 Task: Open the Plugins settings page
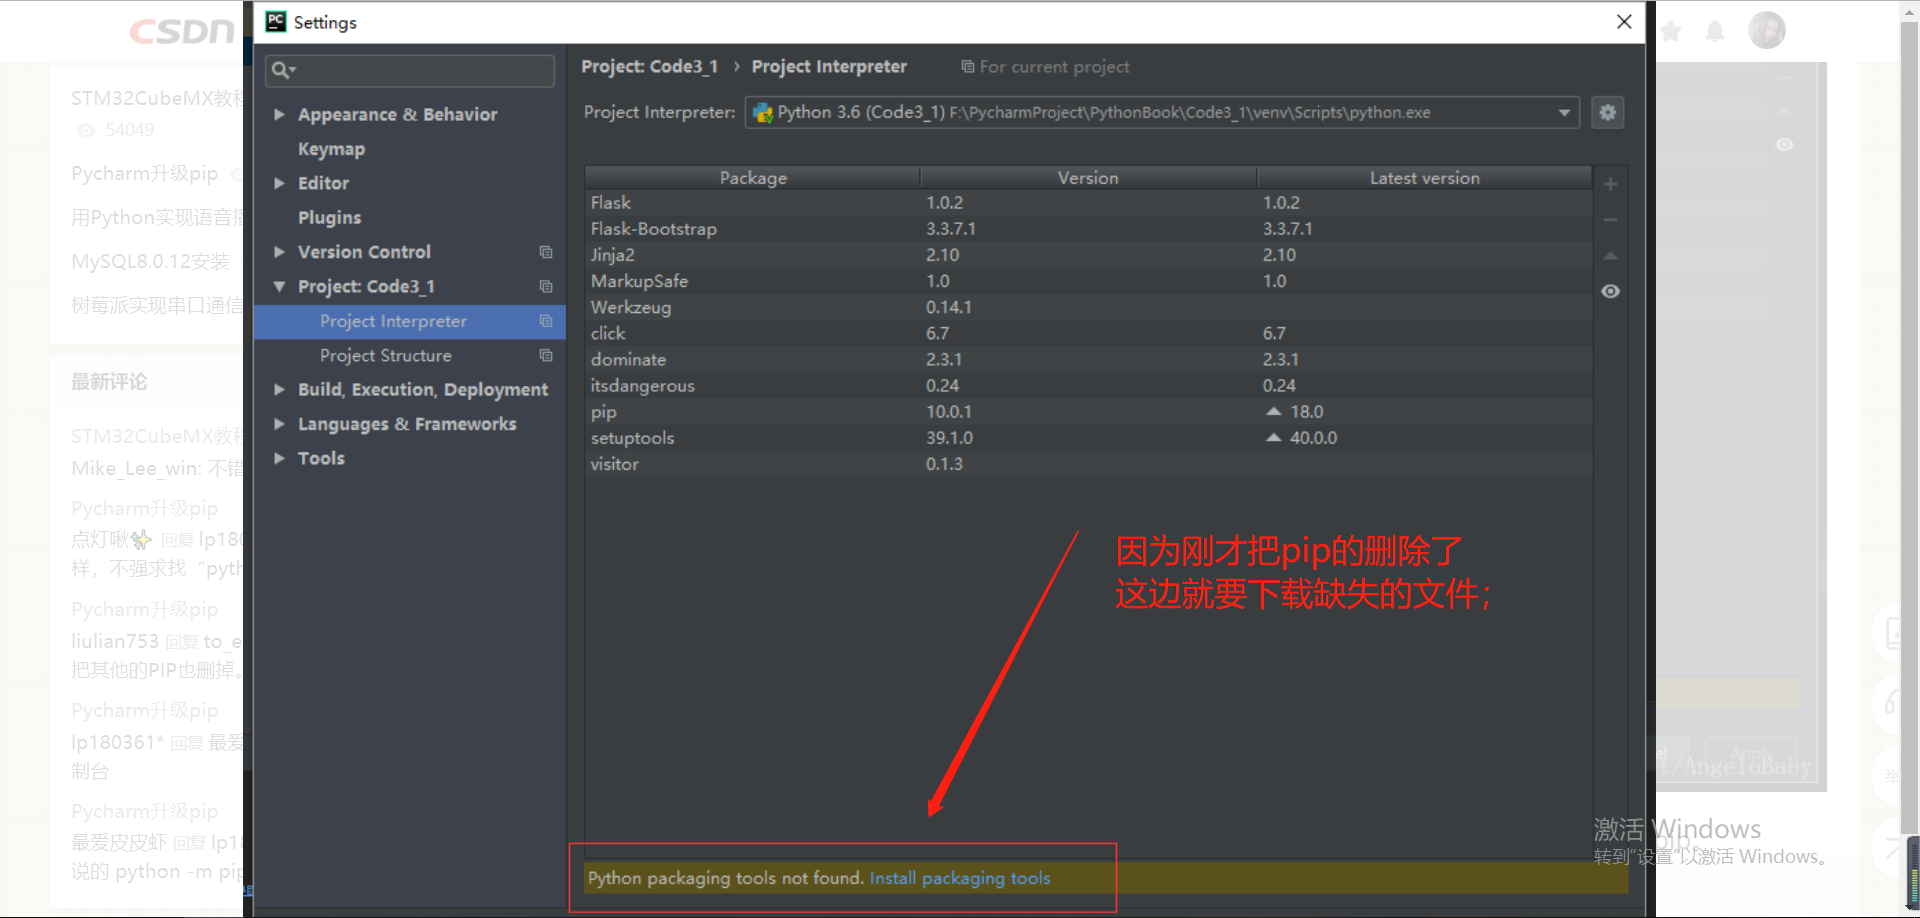pyautogui.click(x=329, y=218)
